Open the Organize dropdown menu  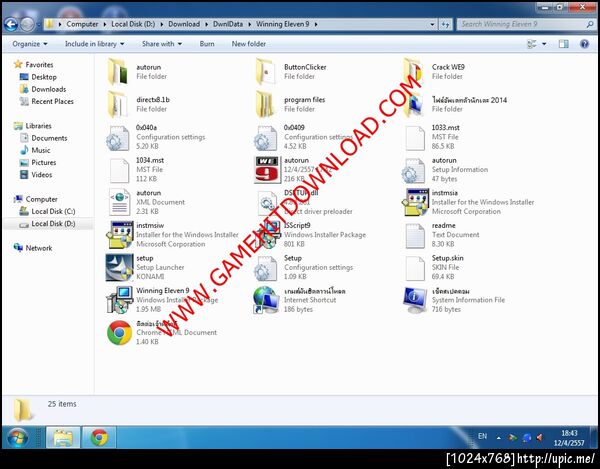pyautogui.click(x=30, y=44)
